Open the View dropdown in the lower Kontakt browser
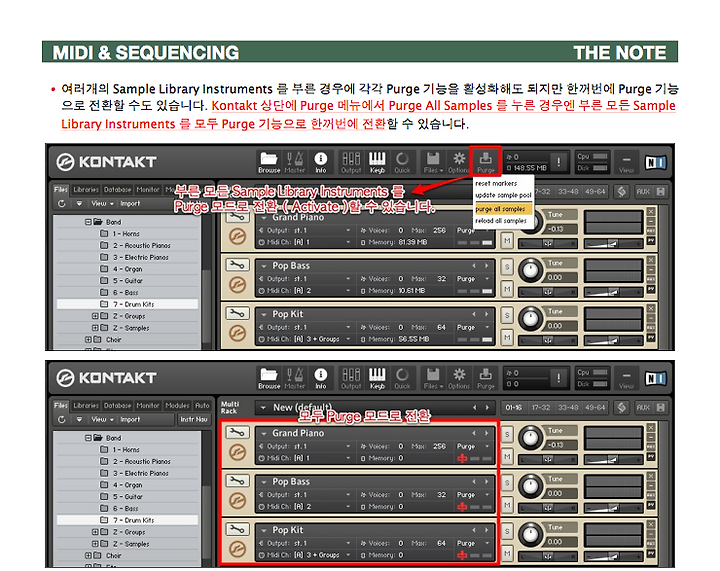This screenshot has height=571, width=720. tap(102, 420)
